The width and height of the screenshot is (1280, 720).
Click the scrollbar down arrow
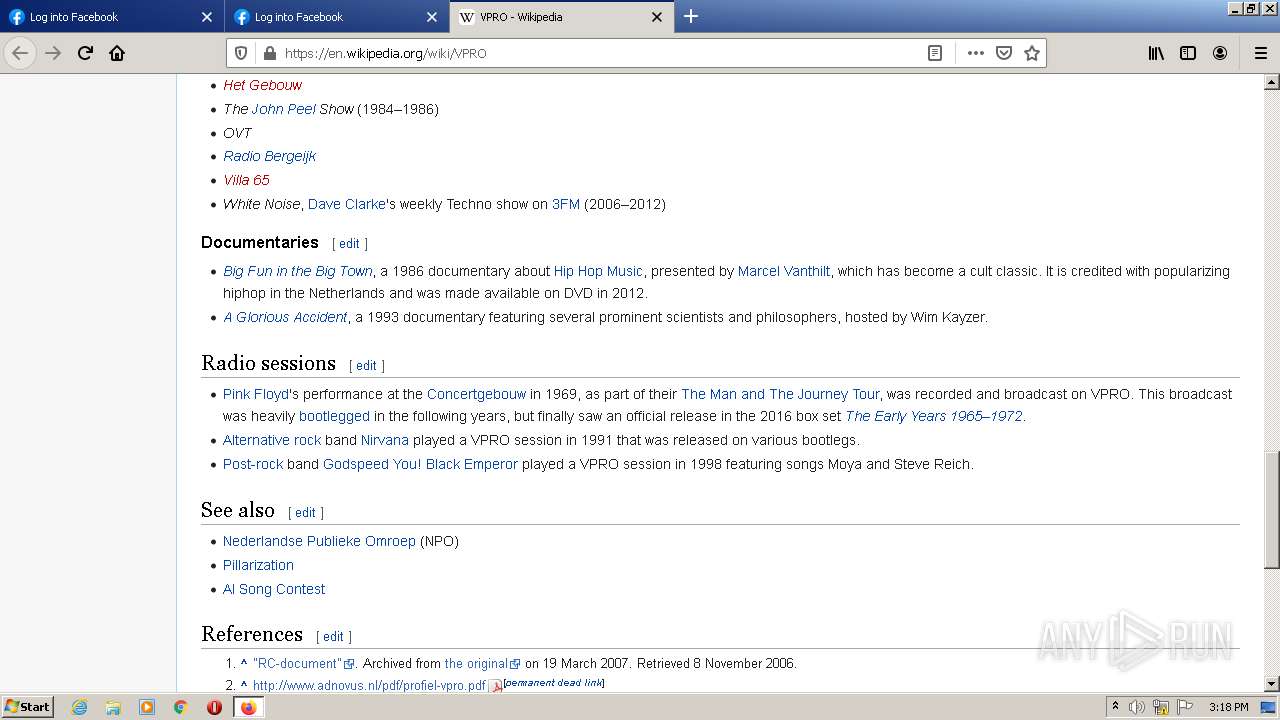click(x=1272, y=685)
